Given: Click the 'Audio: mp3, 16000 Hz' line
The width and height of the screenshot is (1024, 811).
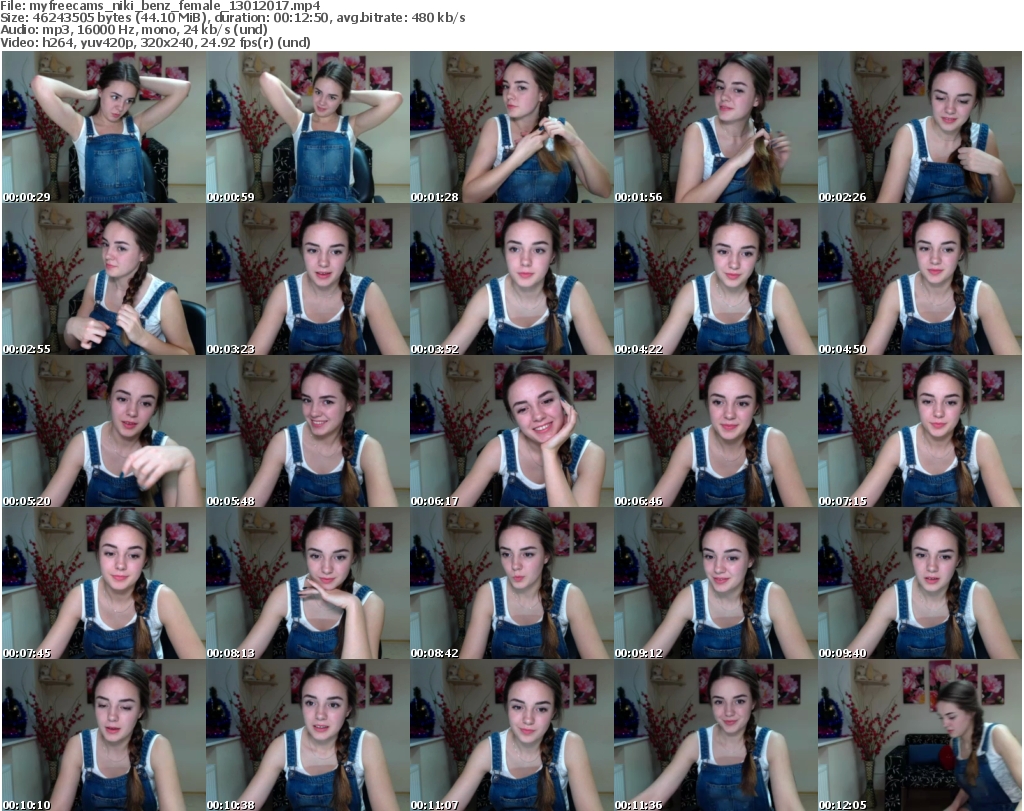Looking at the screenshot, I should [x=134, y=30].
